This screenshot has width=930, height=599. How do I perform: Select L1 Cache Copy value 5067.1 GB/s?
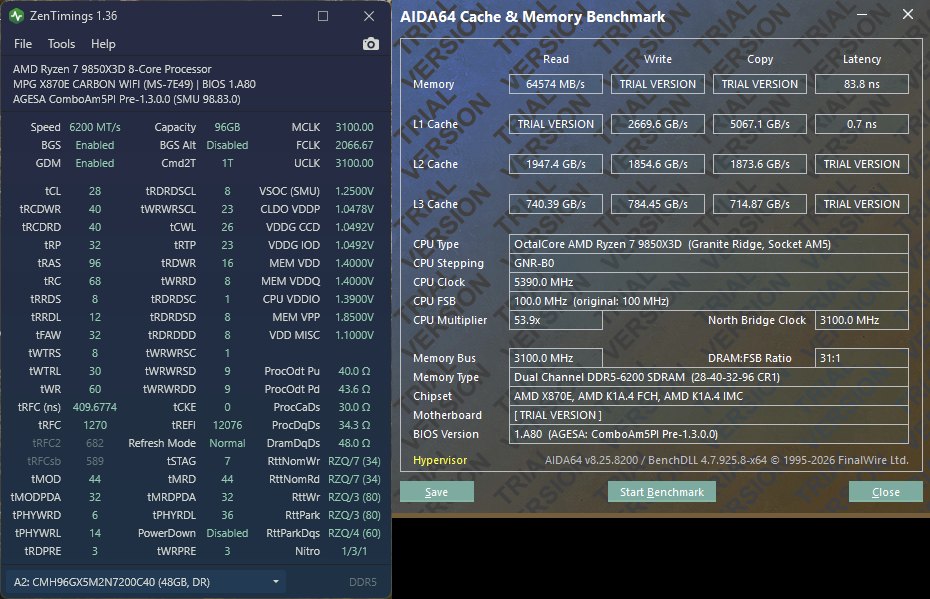point(760,124)
